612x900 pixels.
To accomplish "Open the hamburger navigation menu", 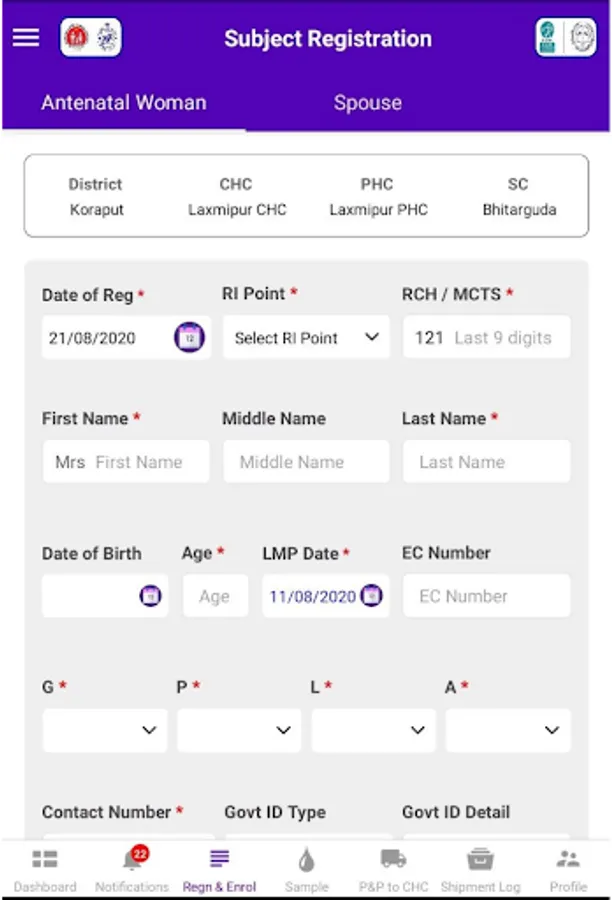I will [x=26, y=38].
